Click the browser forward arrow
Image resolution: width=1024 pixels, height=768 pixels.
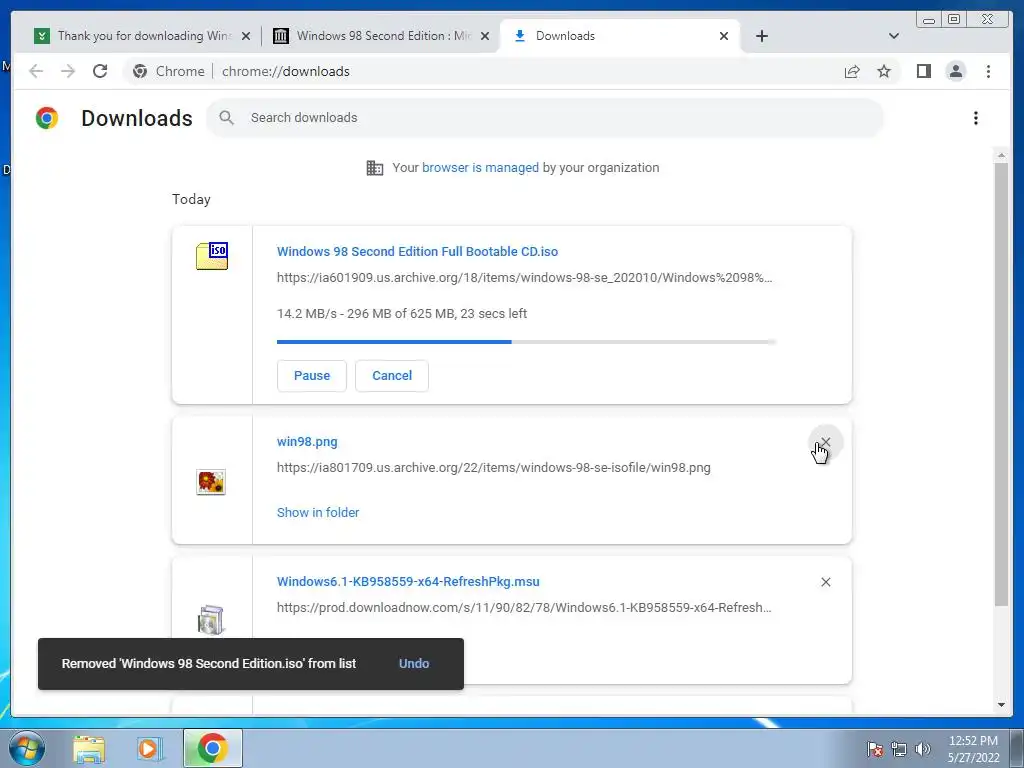pos(68,71)
